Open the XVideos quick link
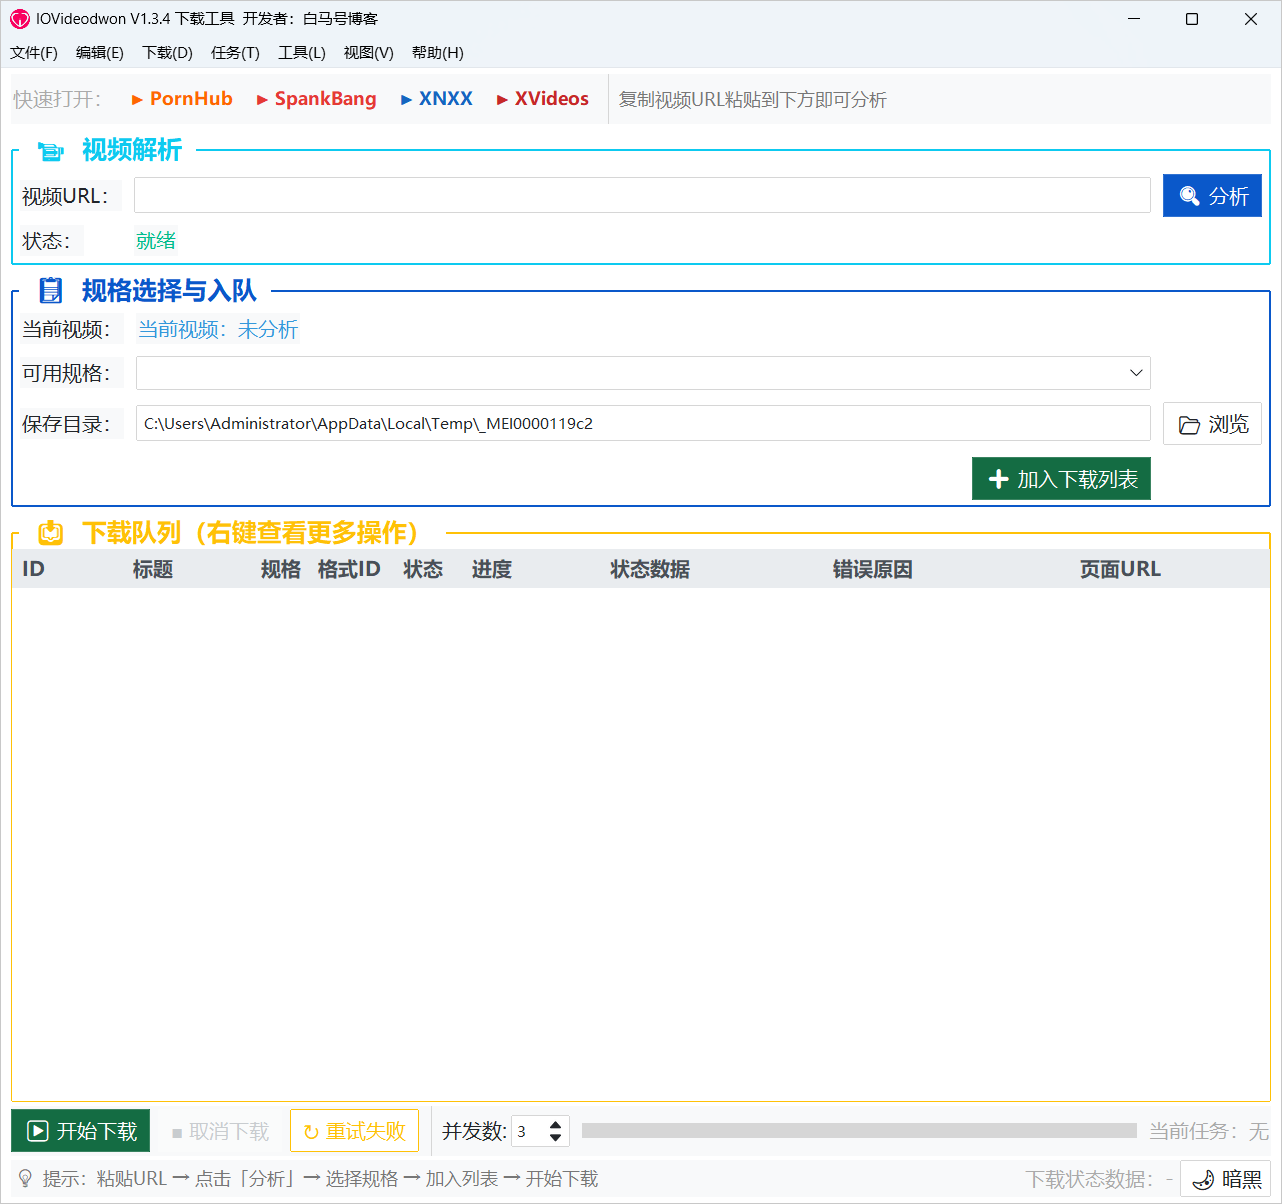 point(542,99)
